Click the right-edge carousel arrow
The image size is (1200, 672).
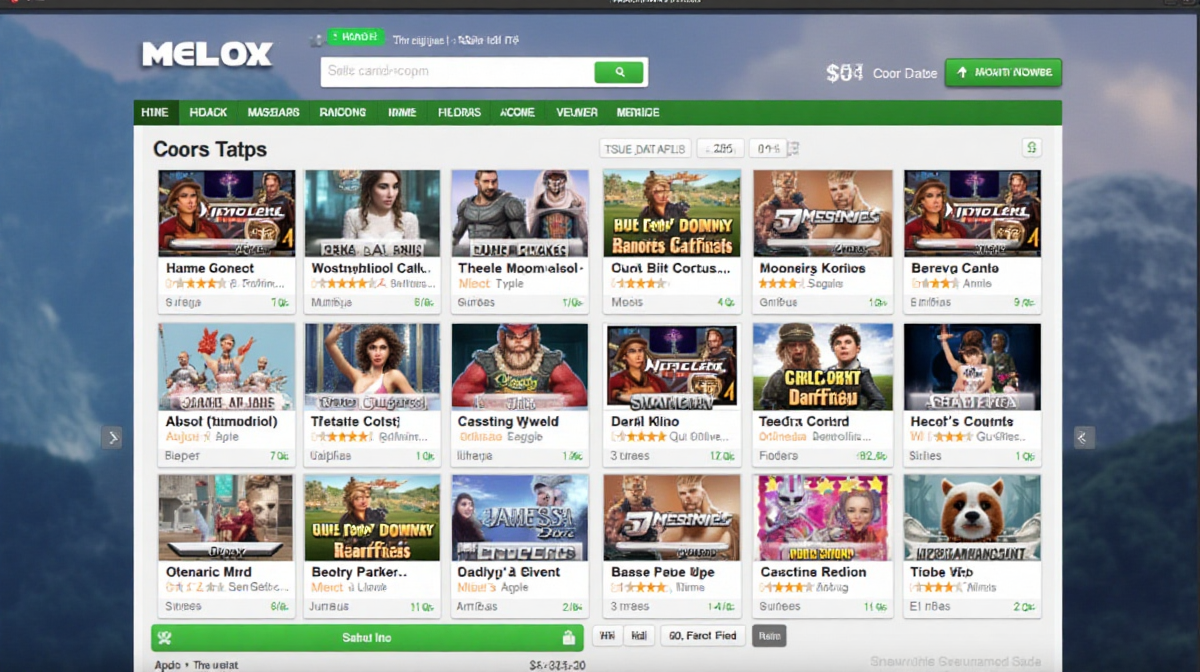pos(1084,437)
